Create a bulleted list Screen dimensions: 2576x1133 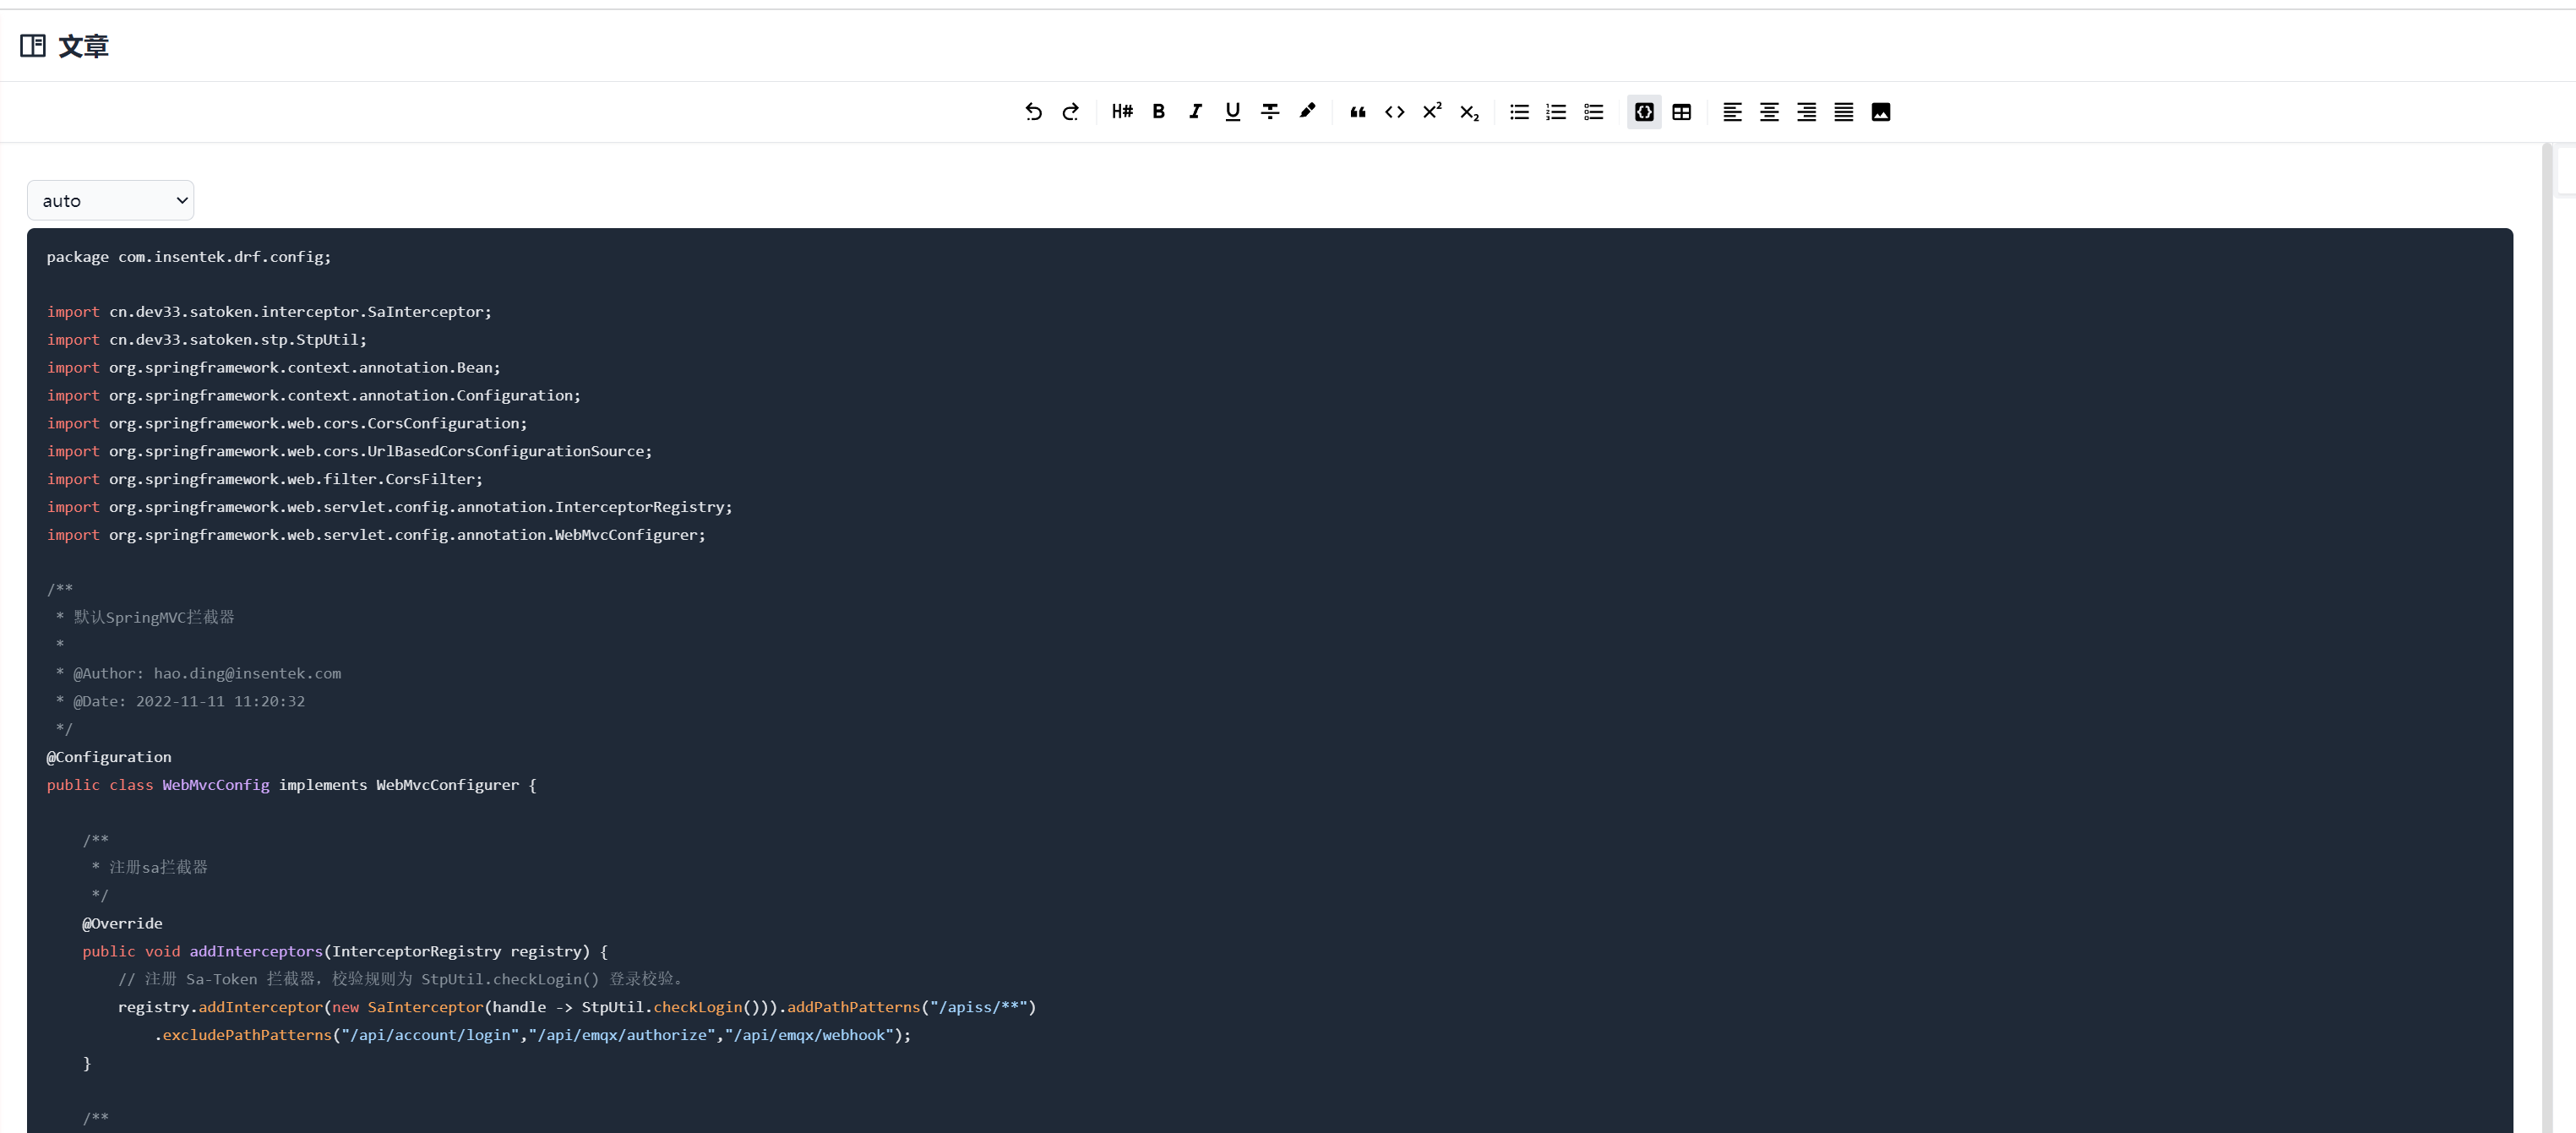pyautogui.click(x=1519, y=112)
